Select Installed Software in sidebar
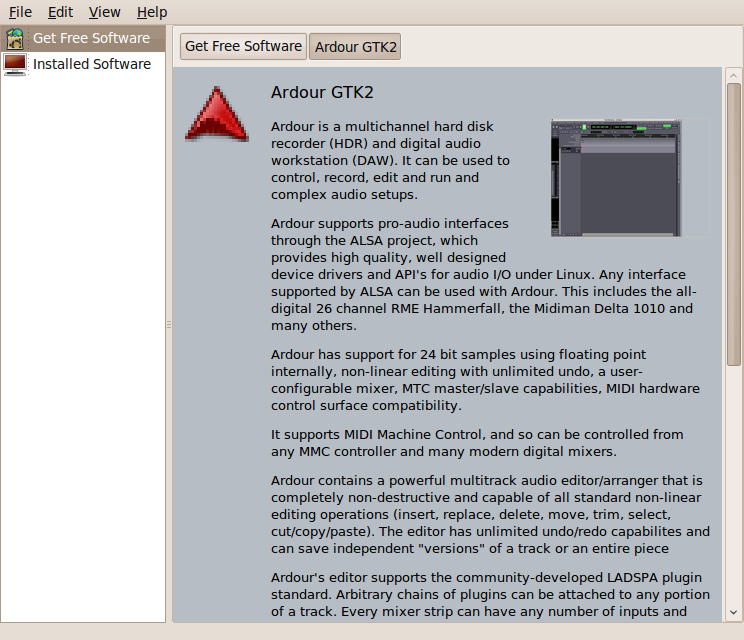 coord(83,64)
